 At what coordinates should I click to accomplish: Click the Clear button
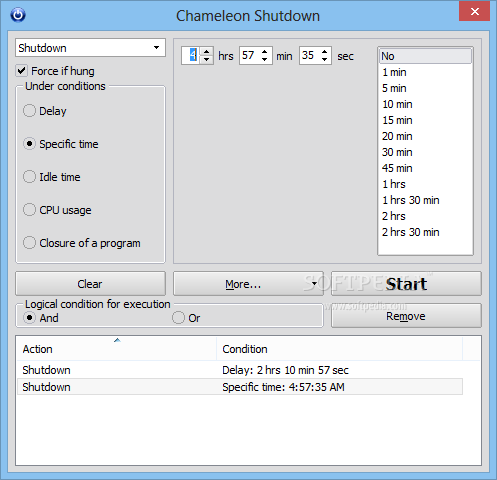pos(90,284)
